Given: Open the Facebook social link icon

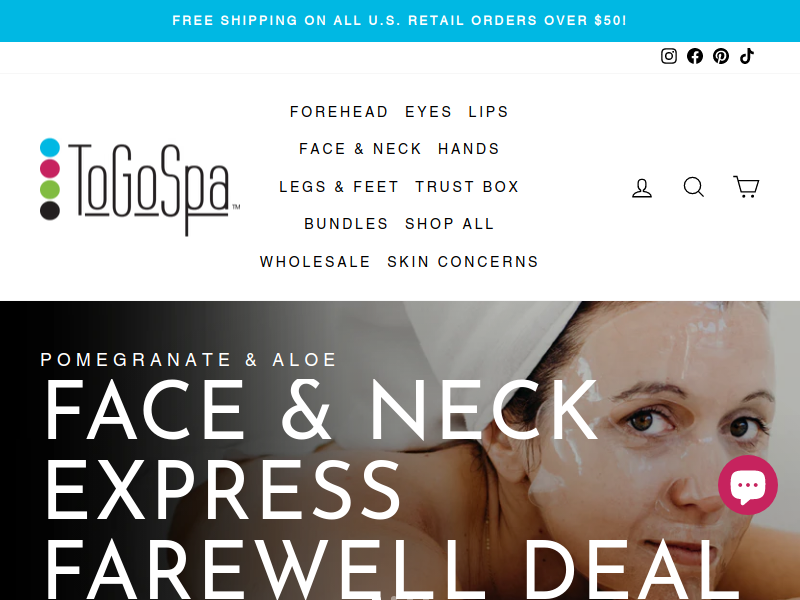Looking at the screenshot, I should (x=694, y=56).
